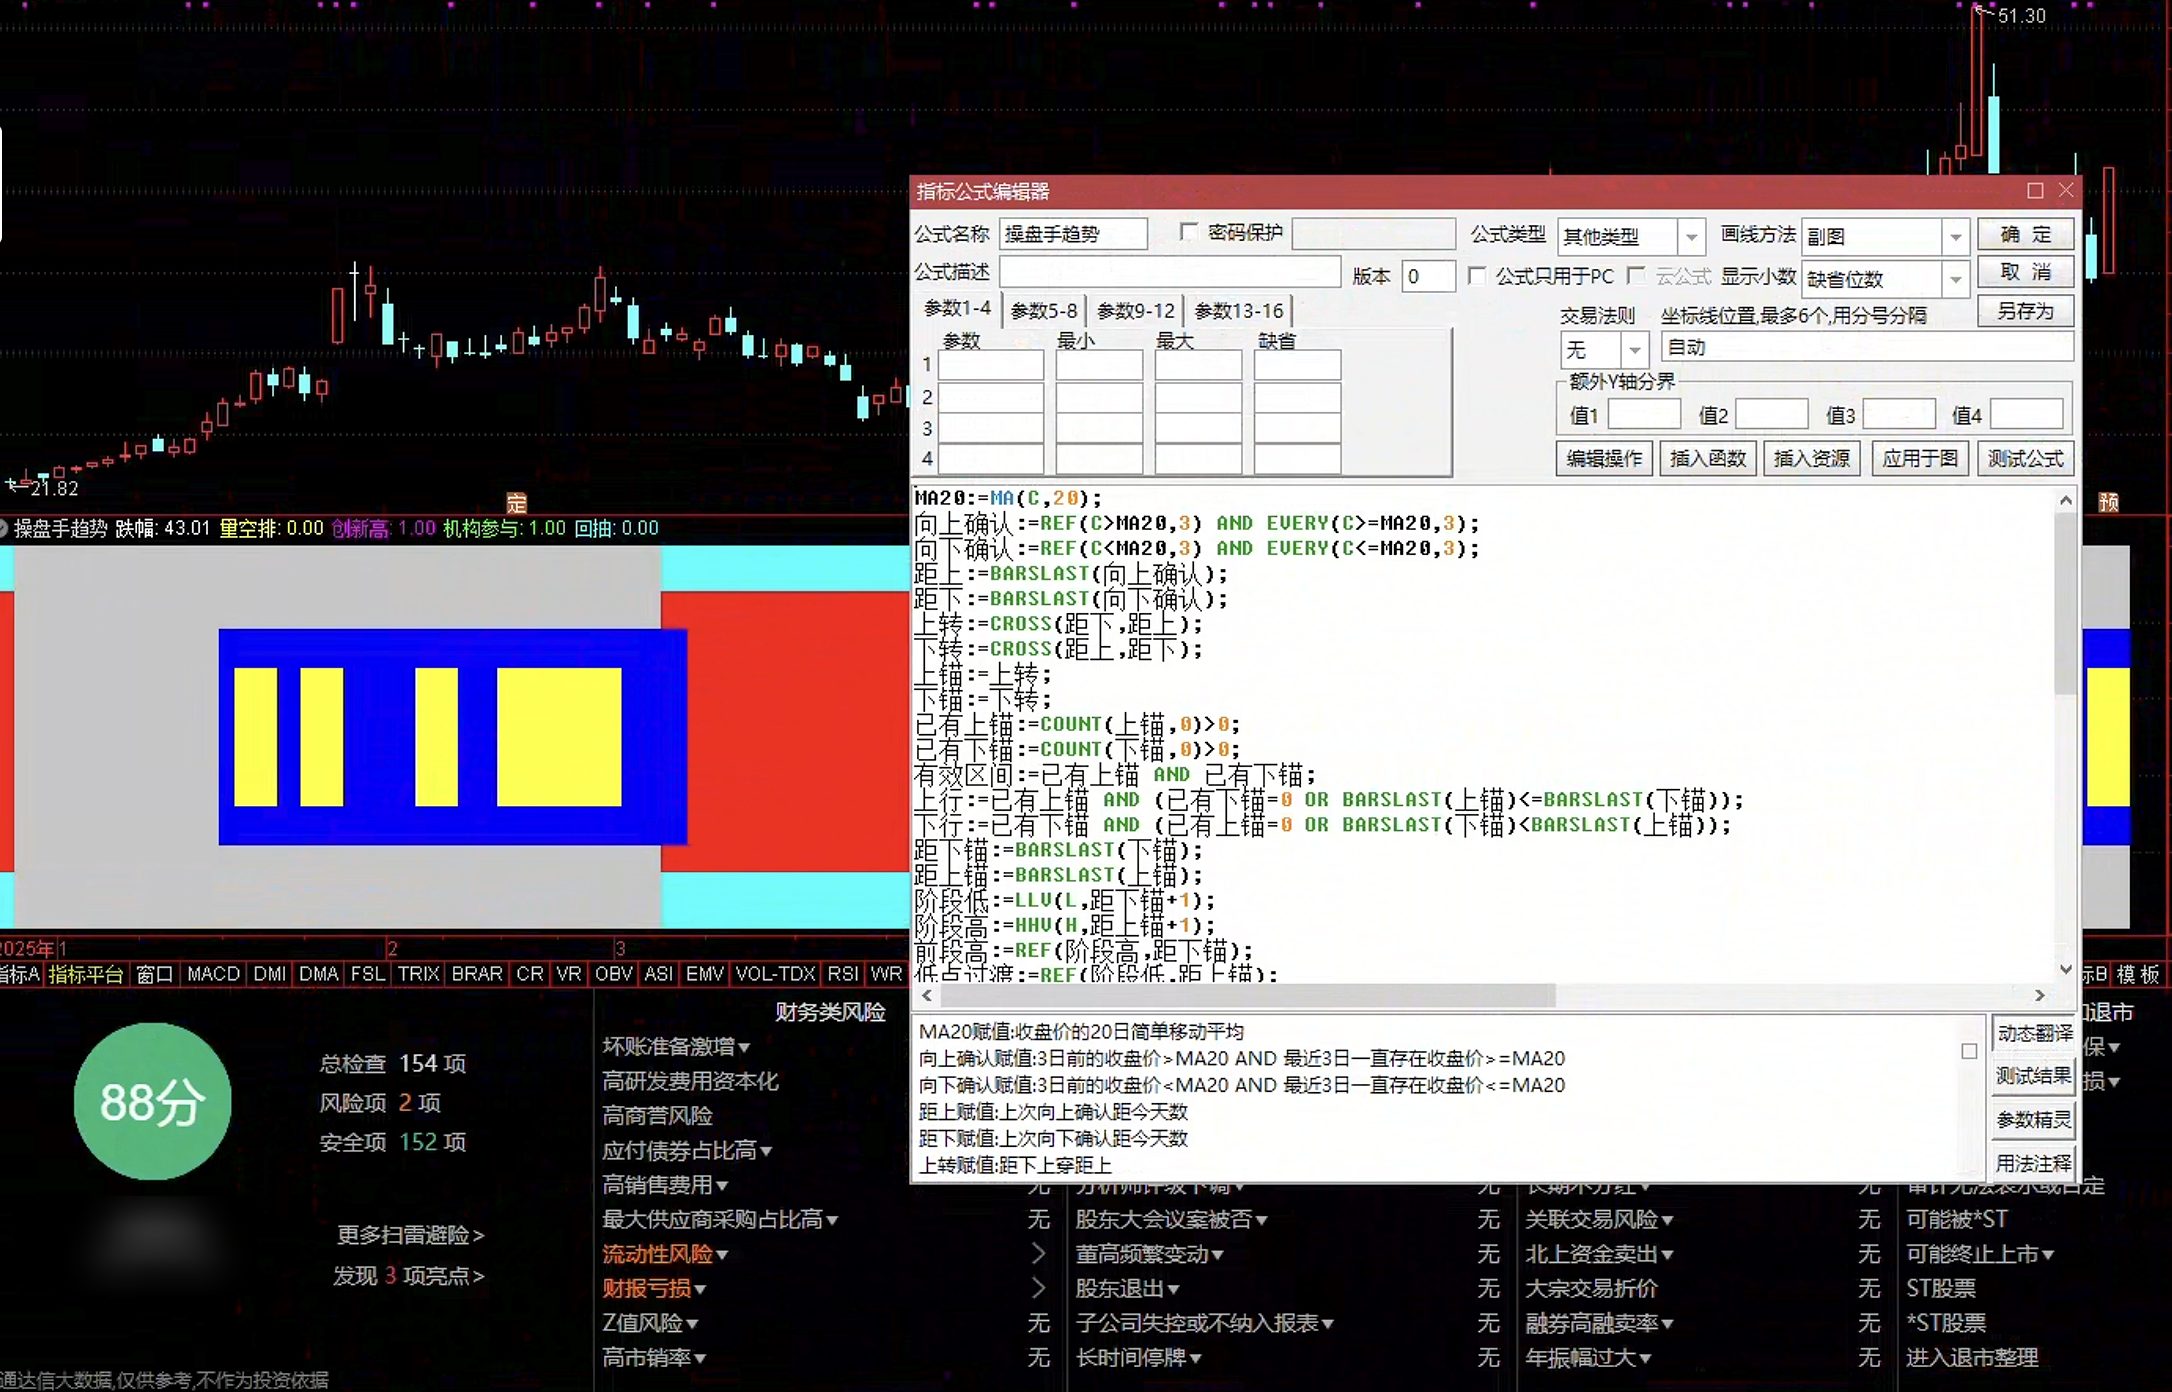This screenshot has height=1392, width=2172.
Task: Click the 插入函数 button
Action: [x=1708, y=459]
